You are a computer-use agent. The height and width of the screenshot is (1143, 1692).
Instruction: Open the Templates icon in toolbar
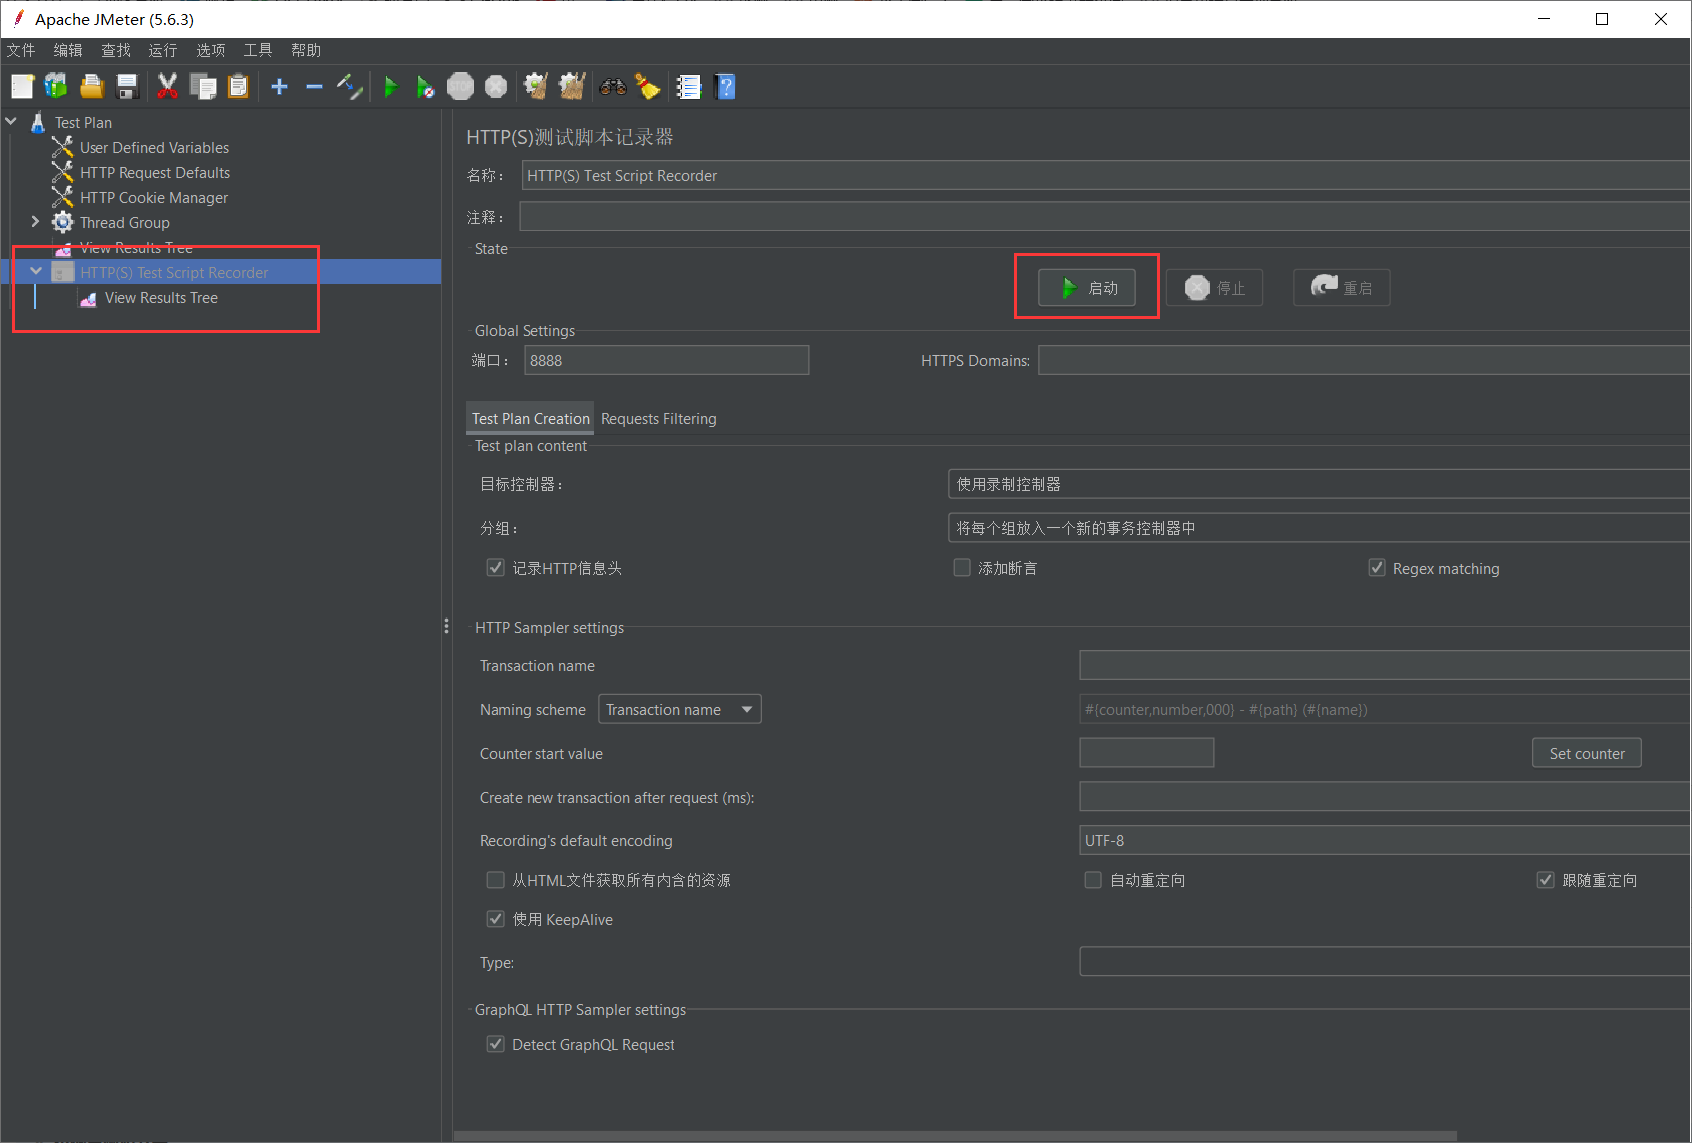click(56, 87)
